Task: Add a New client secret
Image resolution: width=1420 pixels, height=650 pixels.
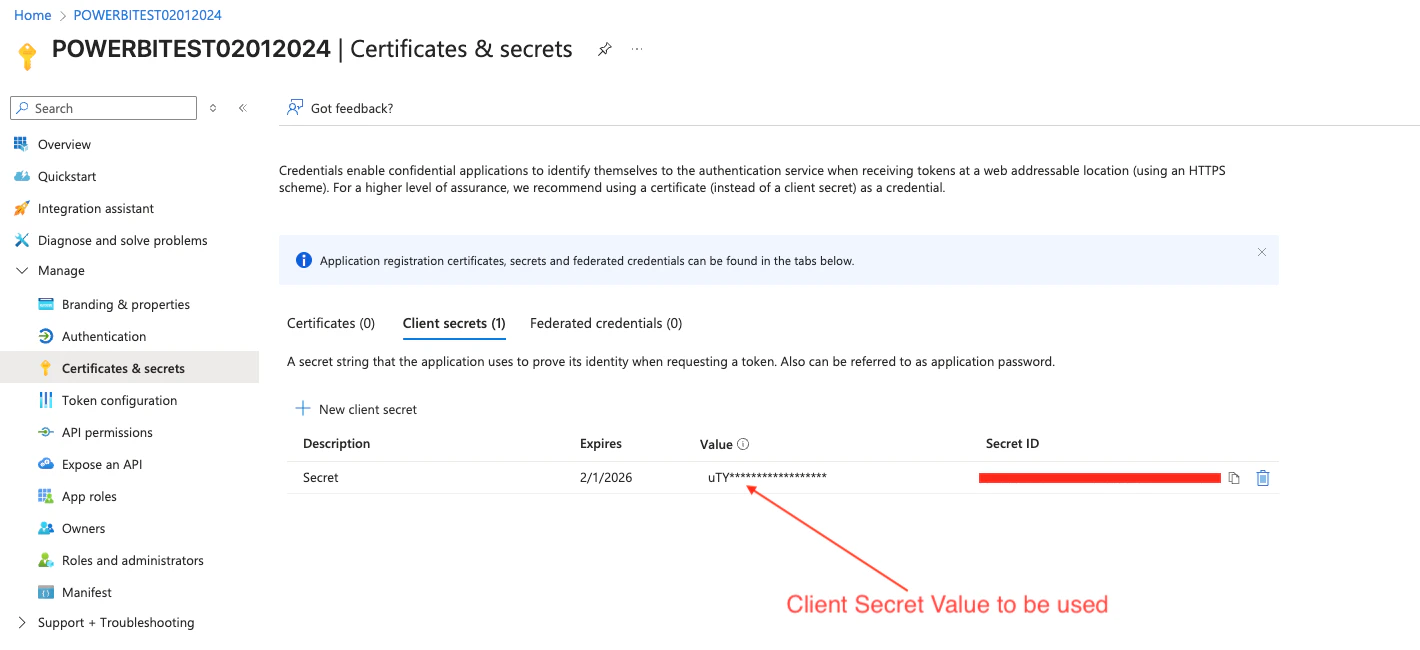Action: pos(356,409)
